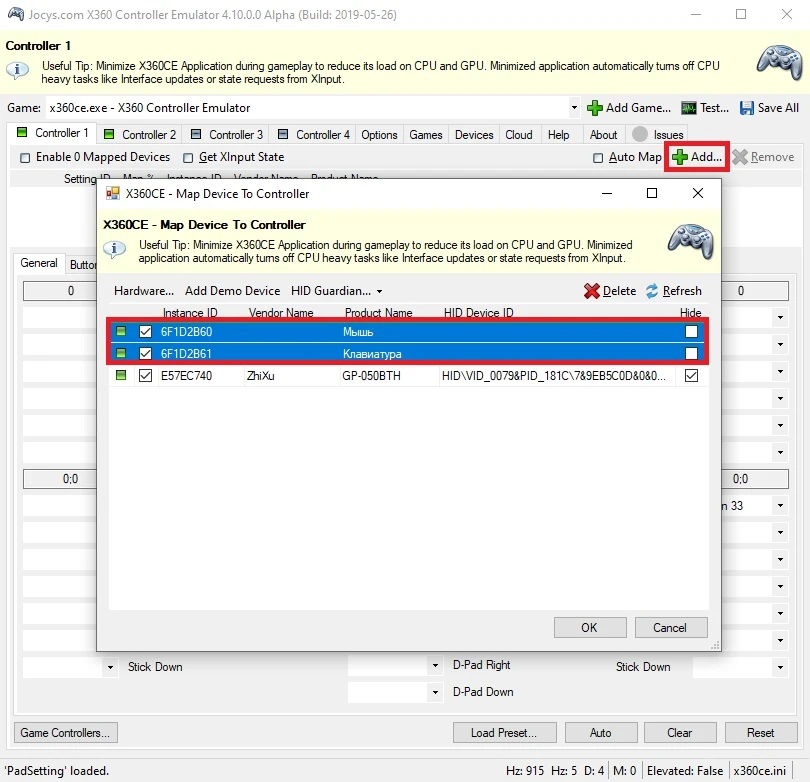Click the main window title bar gamepad icon
Image resolution: width=810 pixels, height=782 pixels.
tap(15, 14)
